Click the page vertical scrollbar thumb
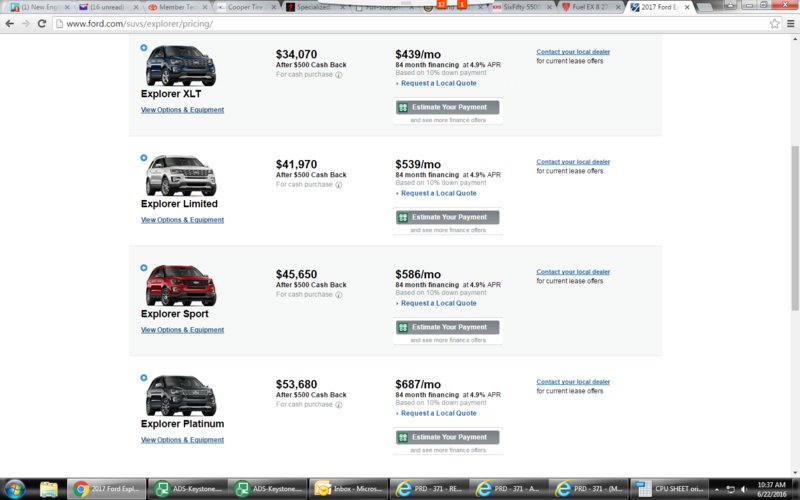 pos(795,227)
